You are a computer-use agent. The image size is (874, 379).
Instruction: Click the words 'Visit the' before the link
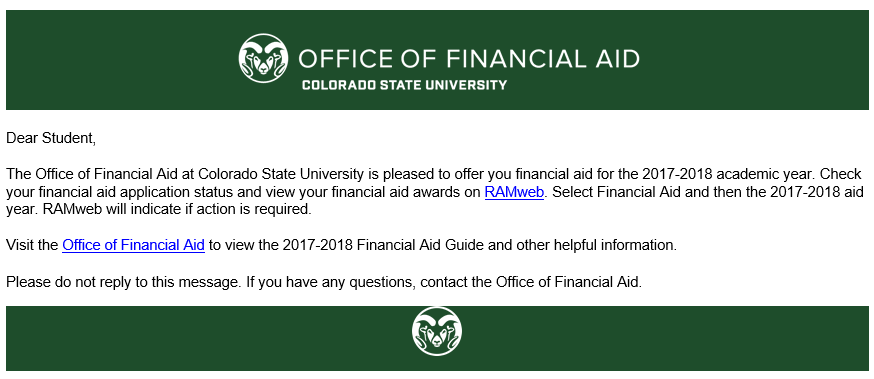coord(32,245)
